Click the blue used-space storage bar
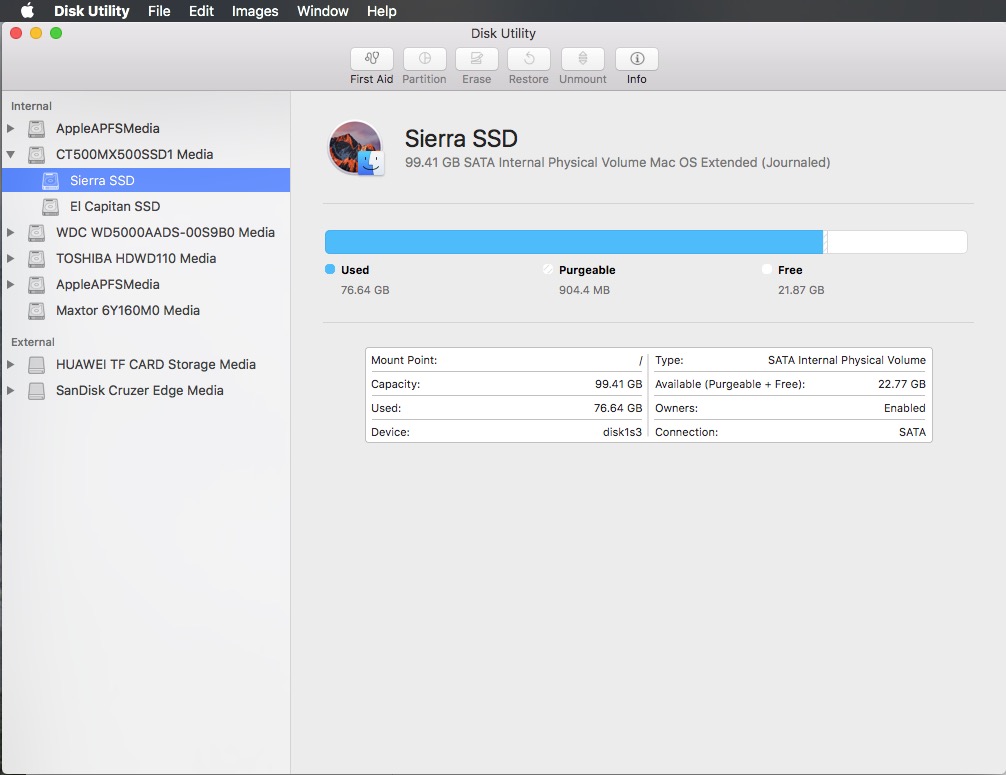Image resolution: width=1006 pixels, height=775 pixels. [573, 242]
